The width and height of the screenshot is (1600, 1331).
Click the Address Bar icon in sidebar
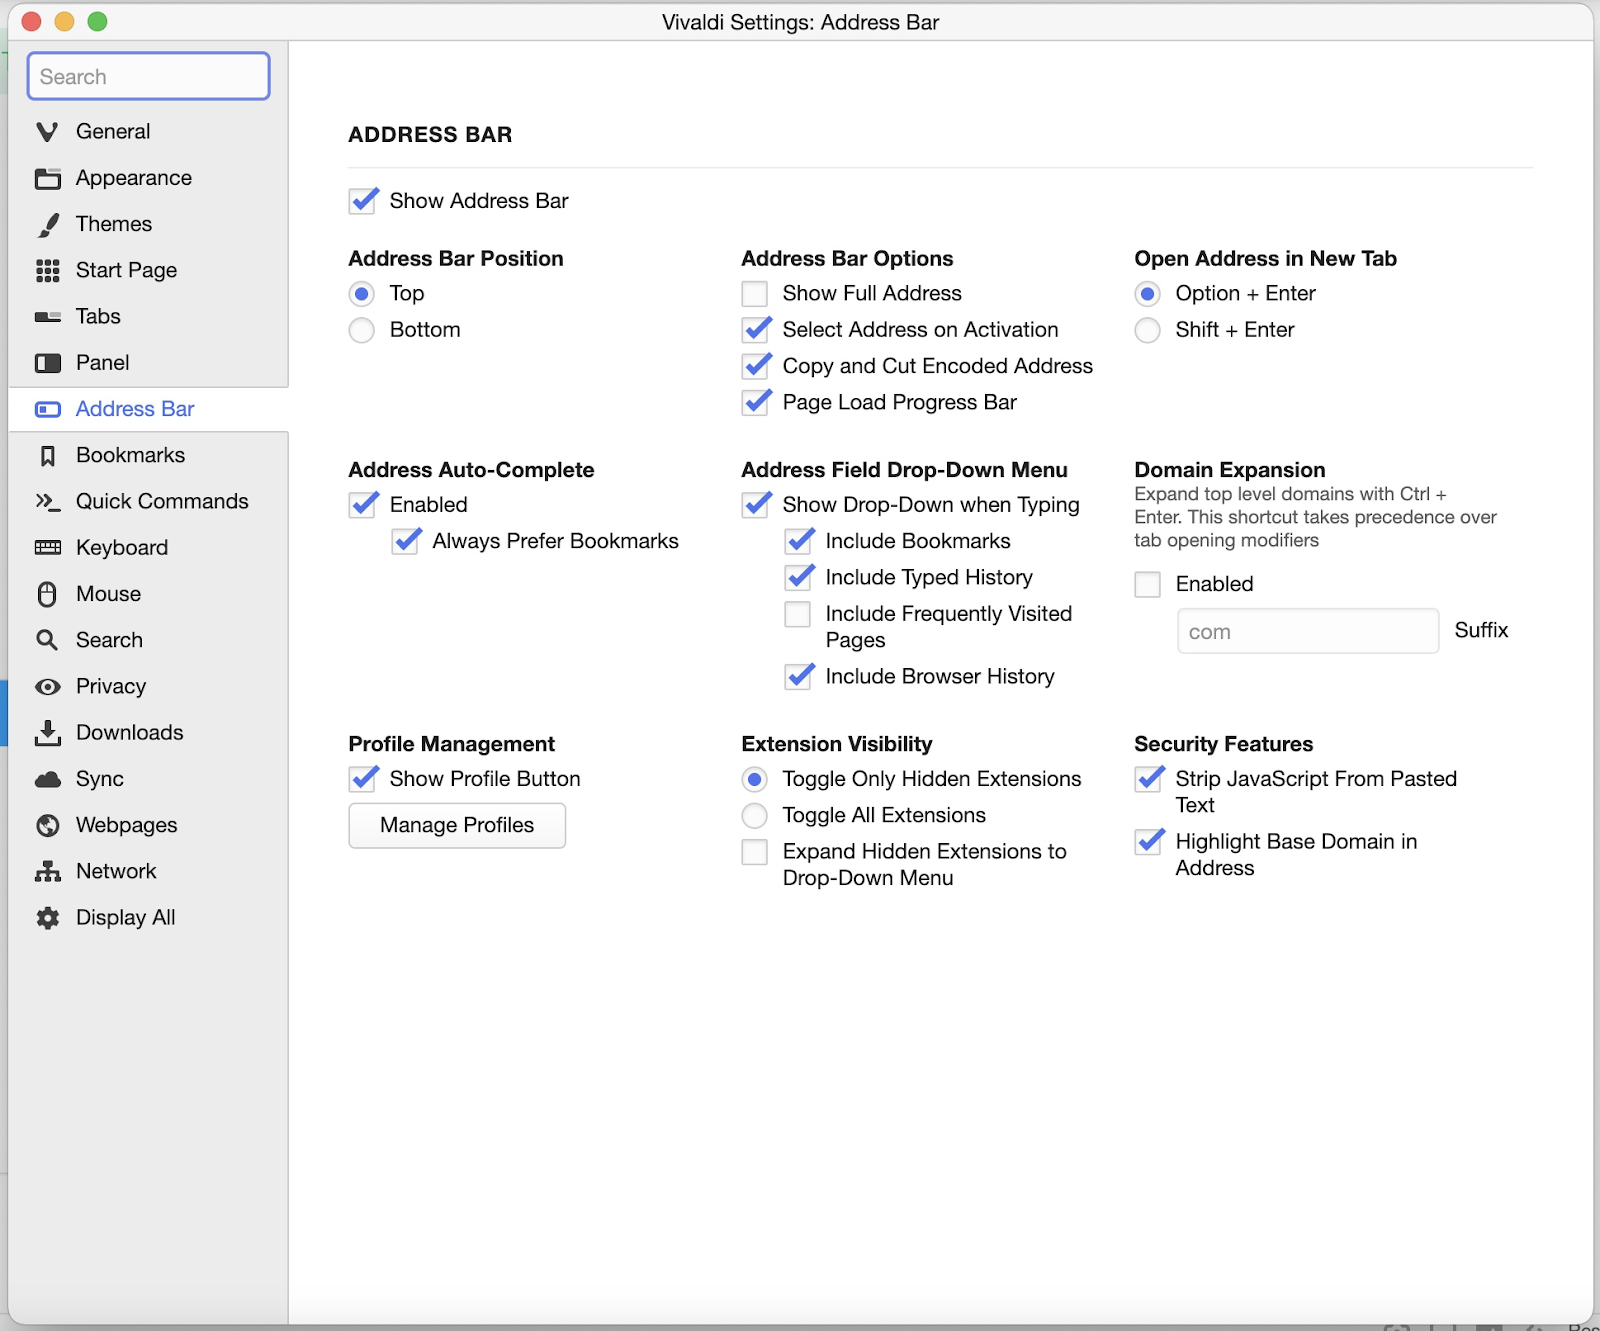(47, 409)
